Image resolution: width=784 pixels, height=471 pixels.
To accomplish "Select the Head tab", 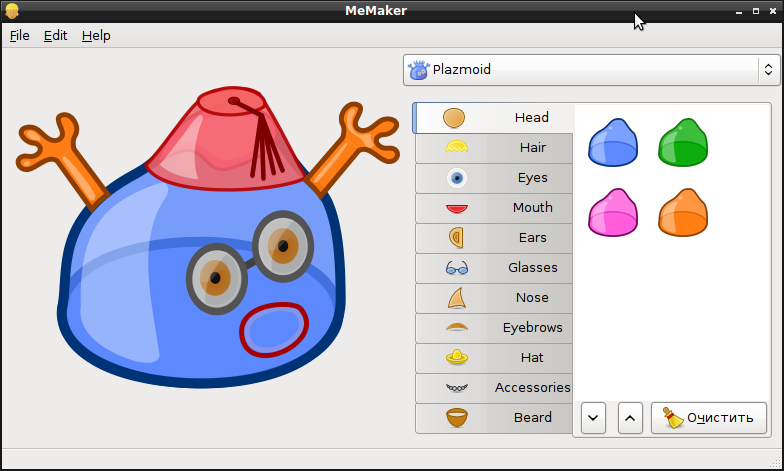I will (494, 118).
